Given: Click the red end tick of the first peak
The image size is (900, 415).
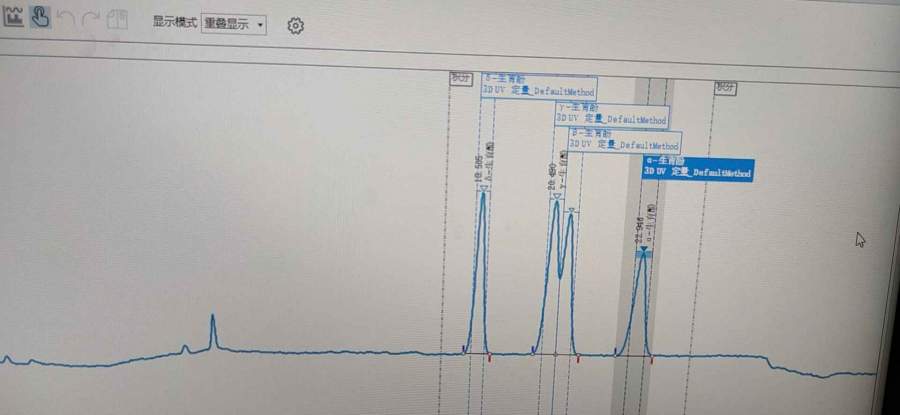Looking at the screenshot, I should point(490,357).
